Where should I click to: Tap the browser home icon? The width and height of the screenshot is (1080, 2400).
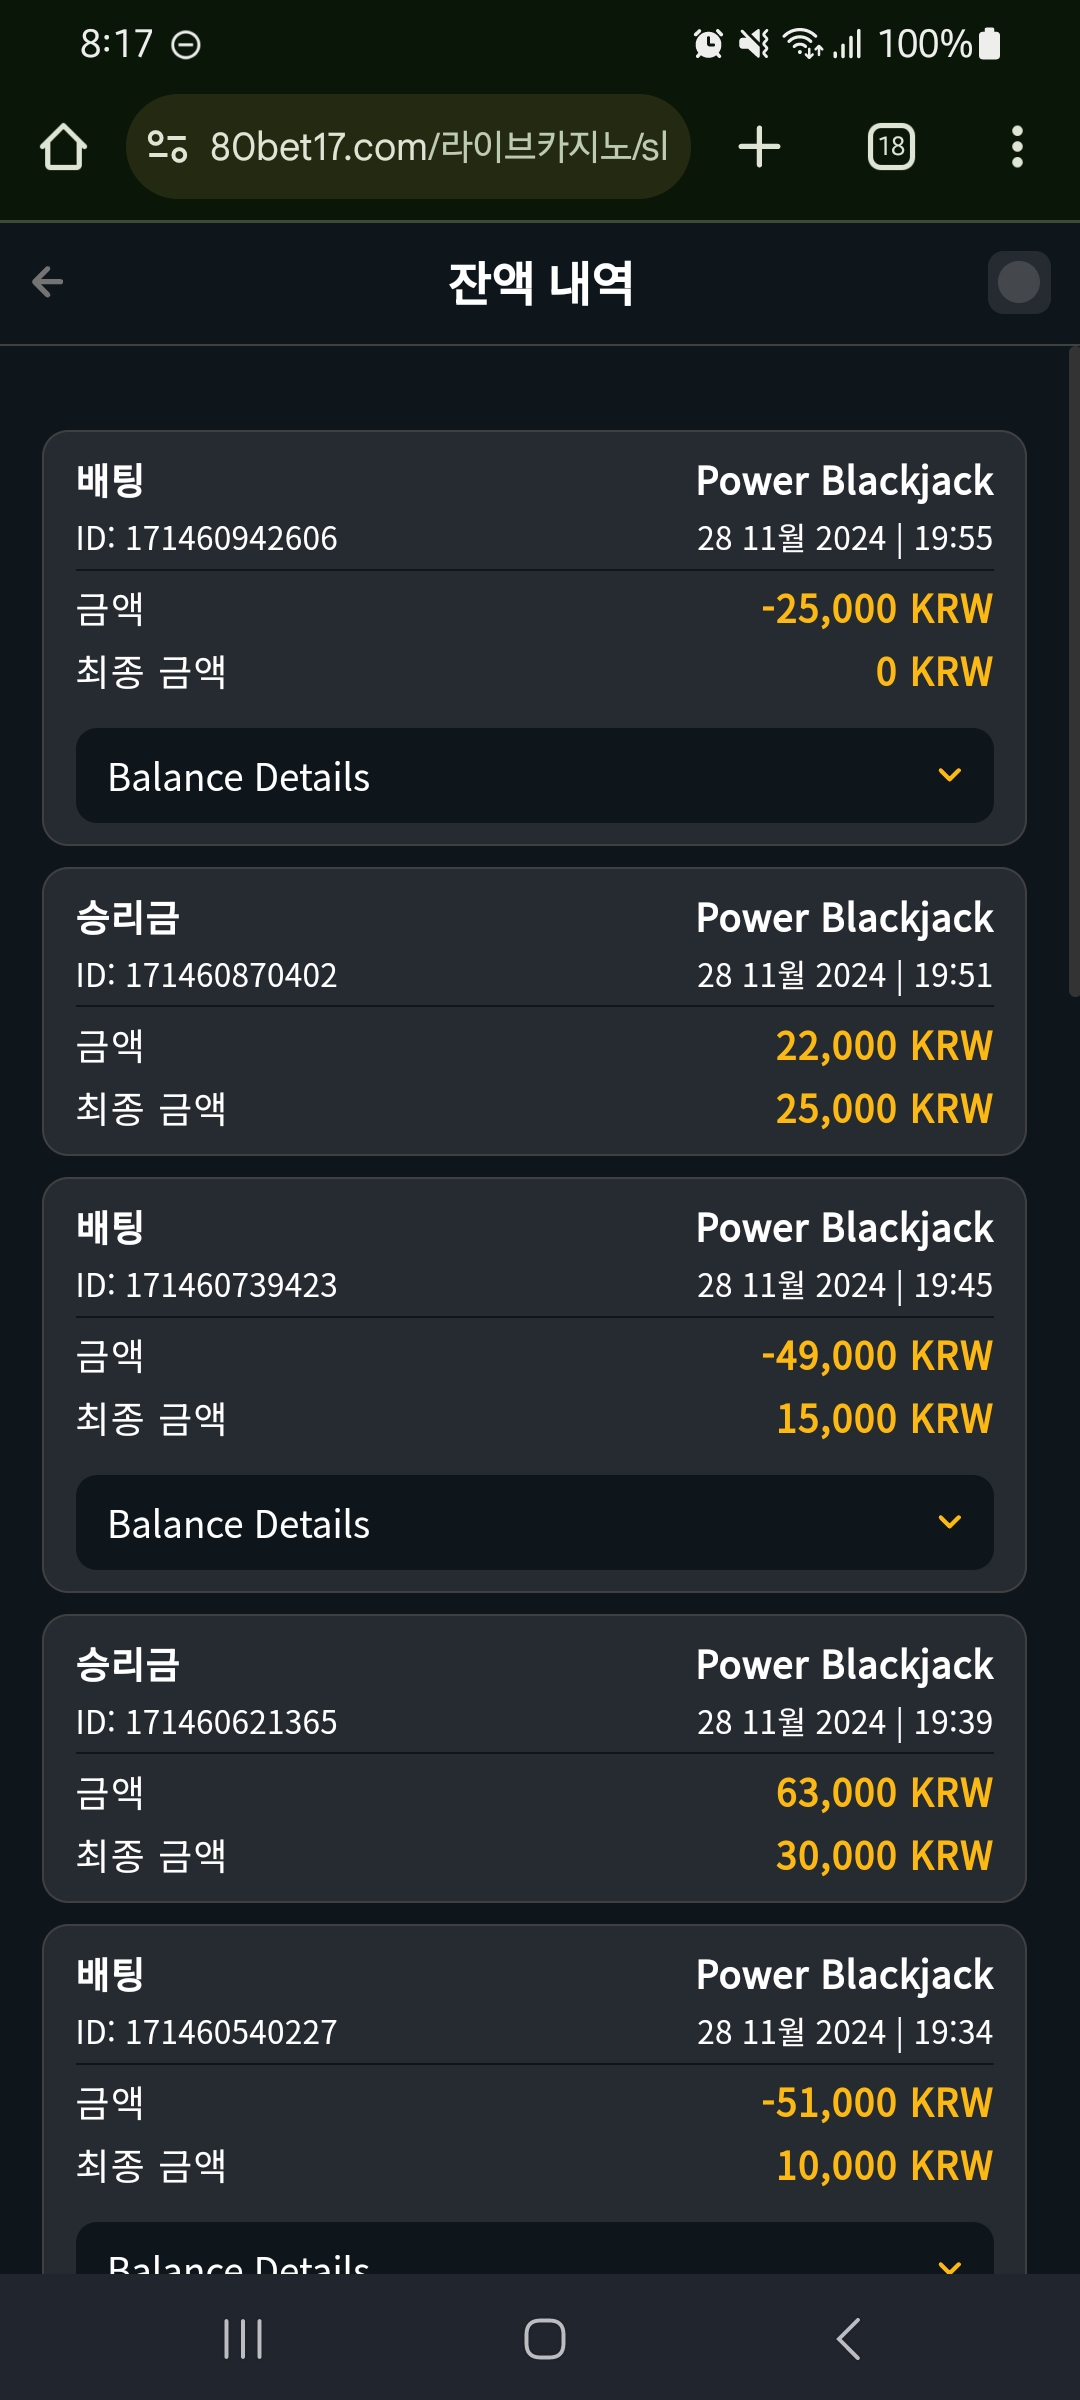63,147
